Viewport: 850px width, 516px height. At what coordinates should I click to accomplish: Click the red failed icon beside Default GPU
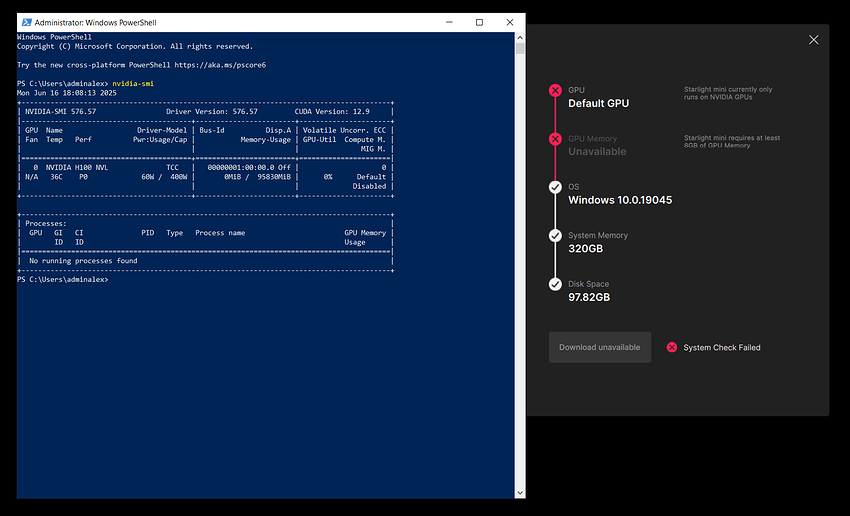(555, 91)
